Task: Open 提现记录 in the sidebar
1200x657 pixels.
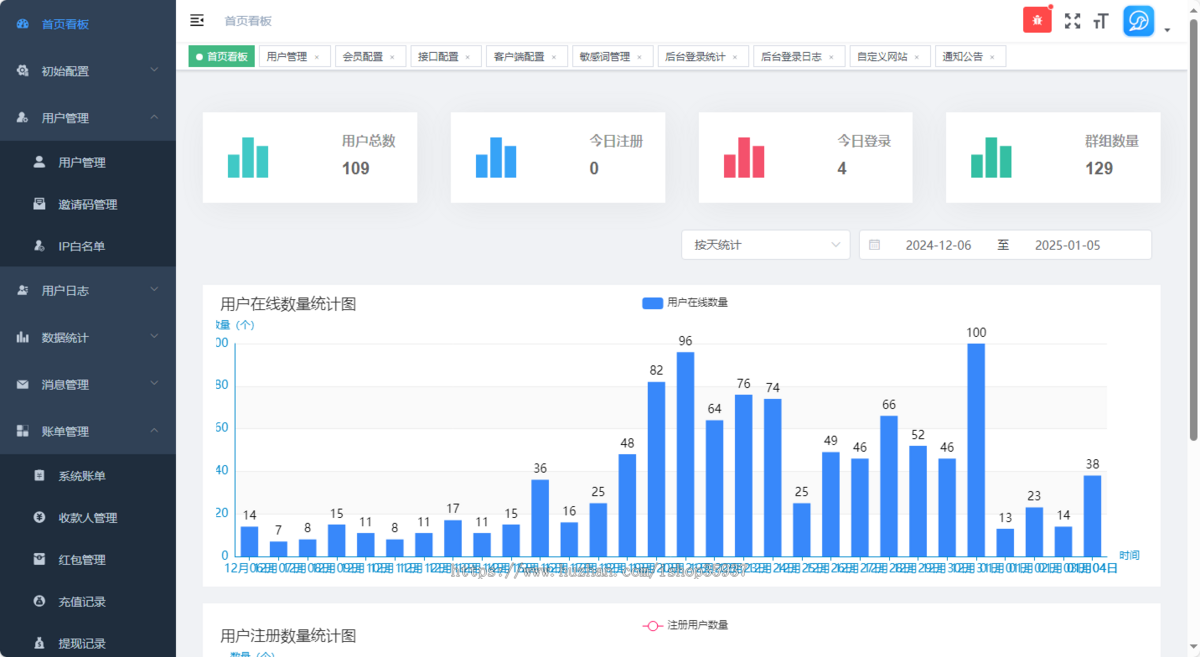Action: [88, 644]
